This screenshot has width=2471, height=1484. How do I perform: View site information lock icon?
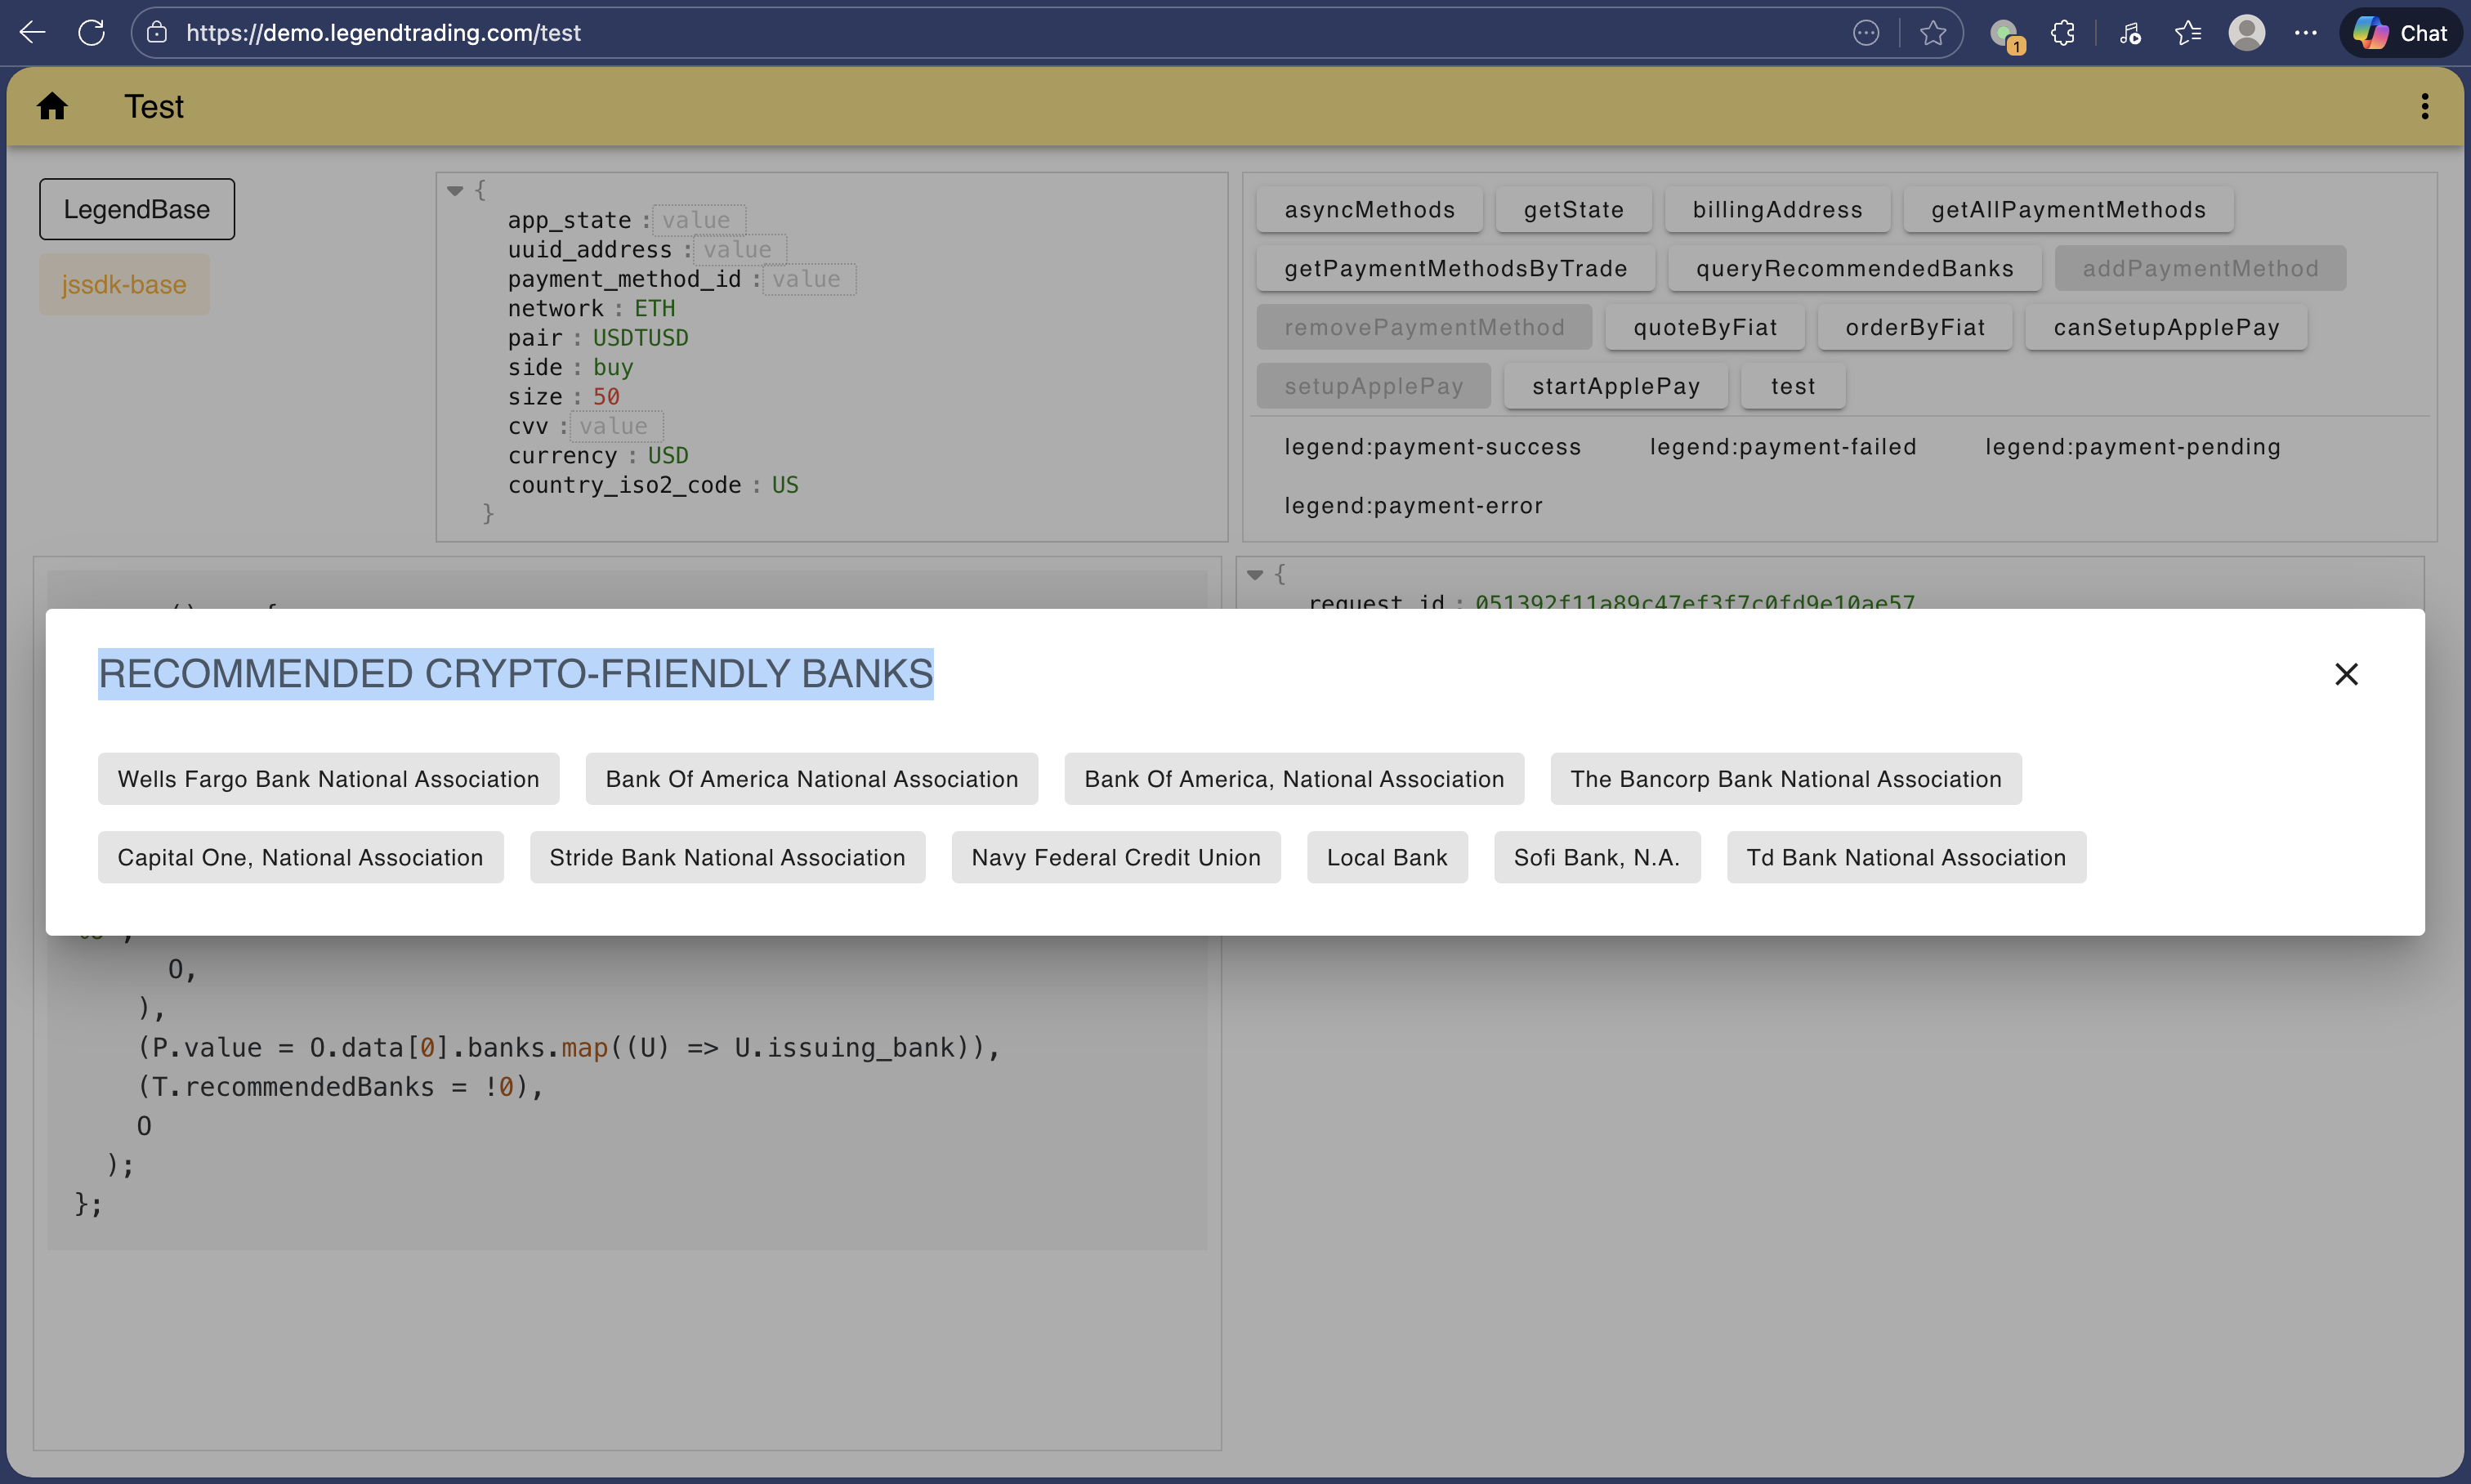[x=157, y=33]
